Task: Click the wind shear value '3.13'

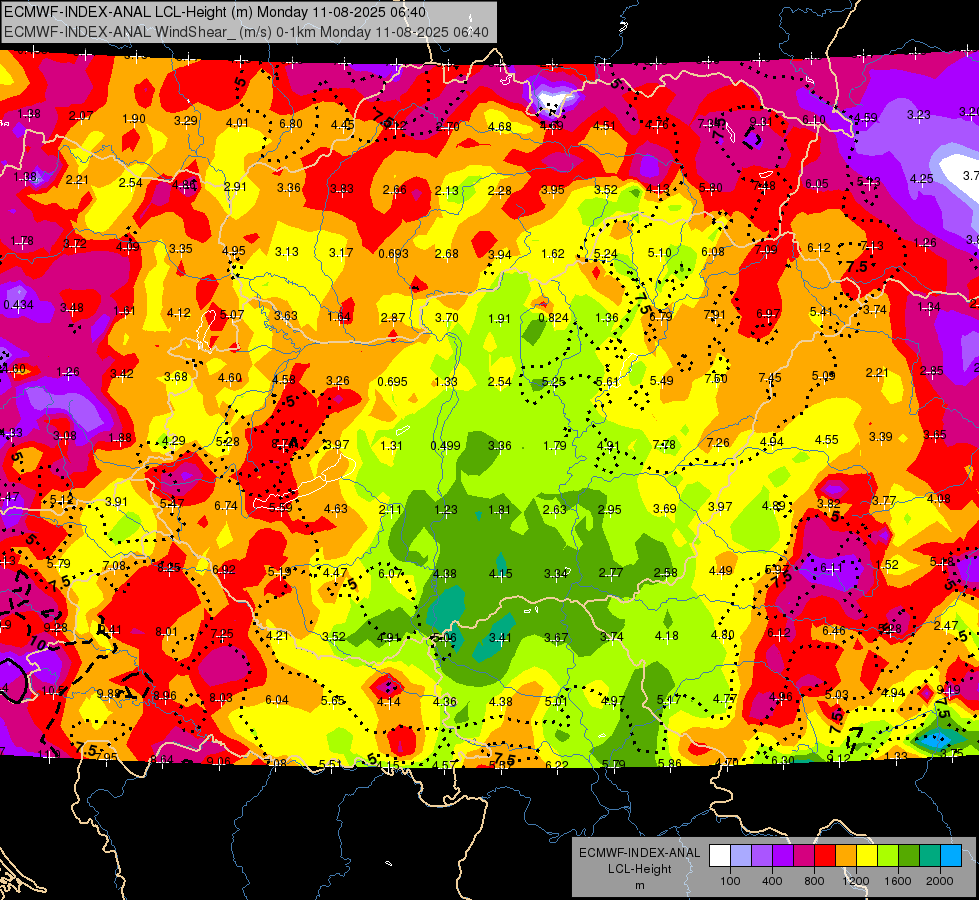Action: (287, 252)
